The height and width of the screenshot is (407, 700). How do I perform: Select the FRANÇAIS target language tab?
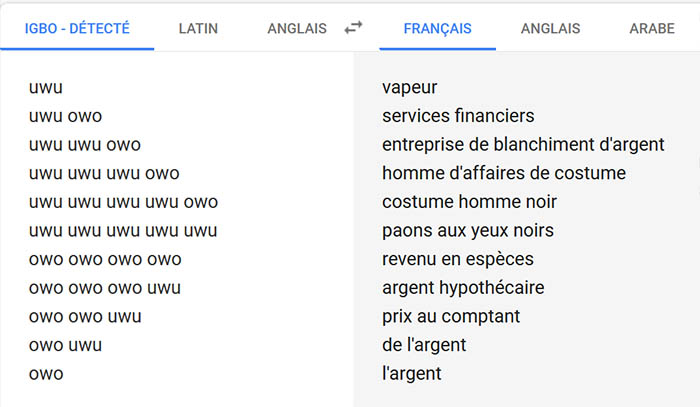437,28
